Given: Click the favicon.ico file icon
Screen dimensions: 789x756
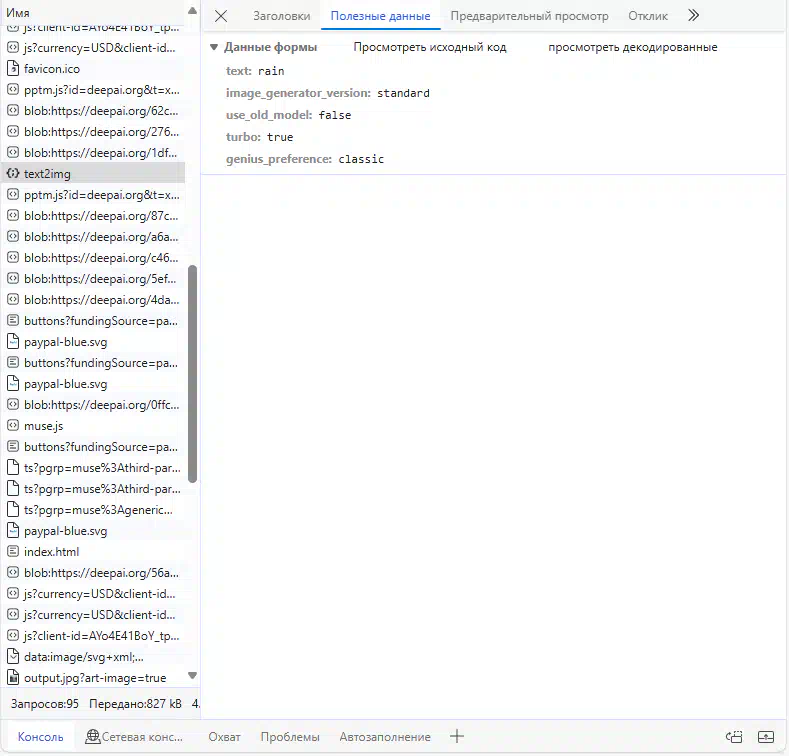Looking at the screenshot, I should (13, 68).
